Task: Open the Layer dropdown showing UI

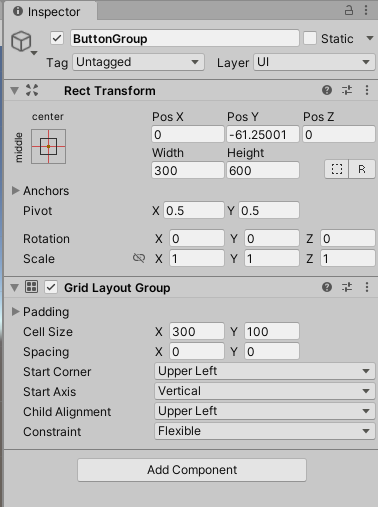Action: [x=314, y=62]
